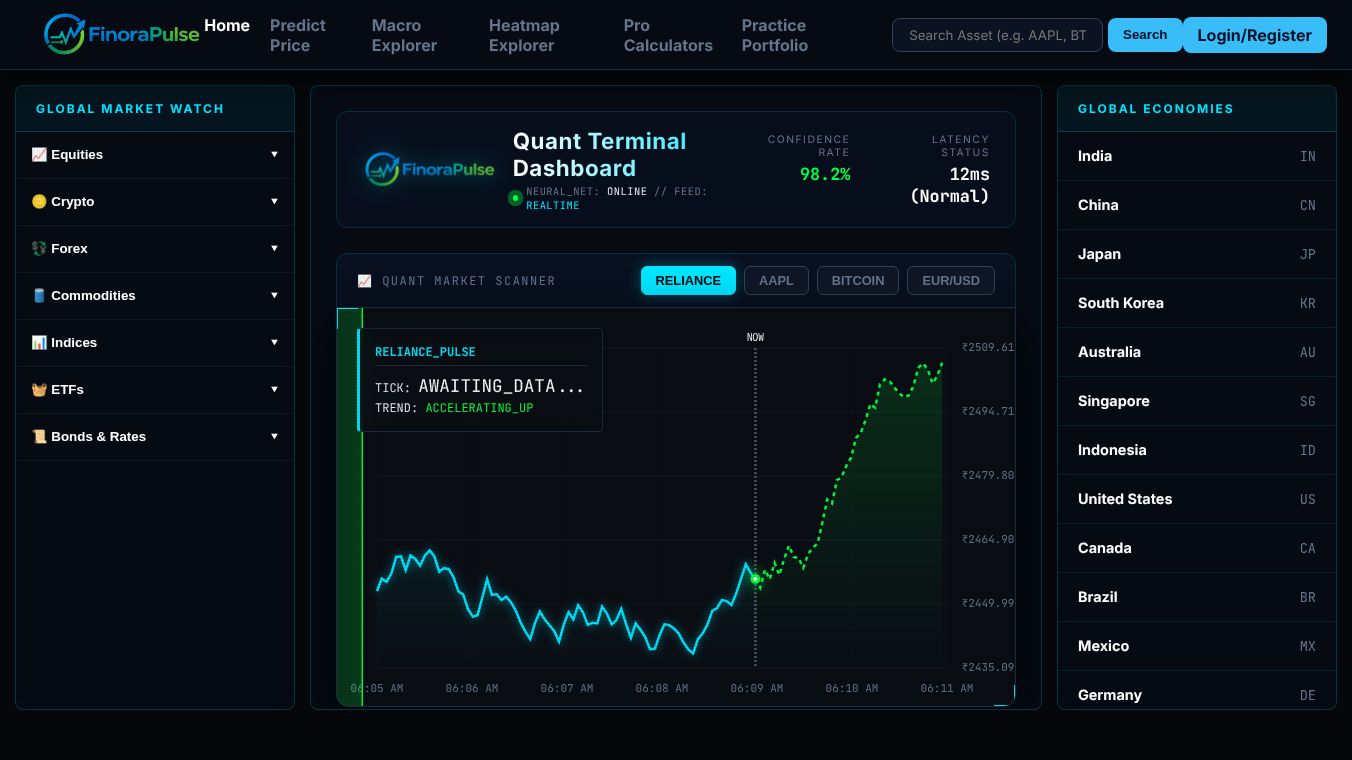Click the Crypto coin icon

coord(39,202)
